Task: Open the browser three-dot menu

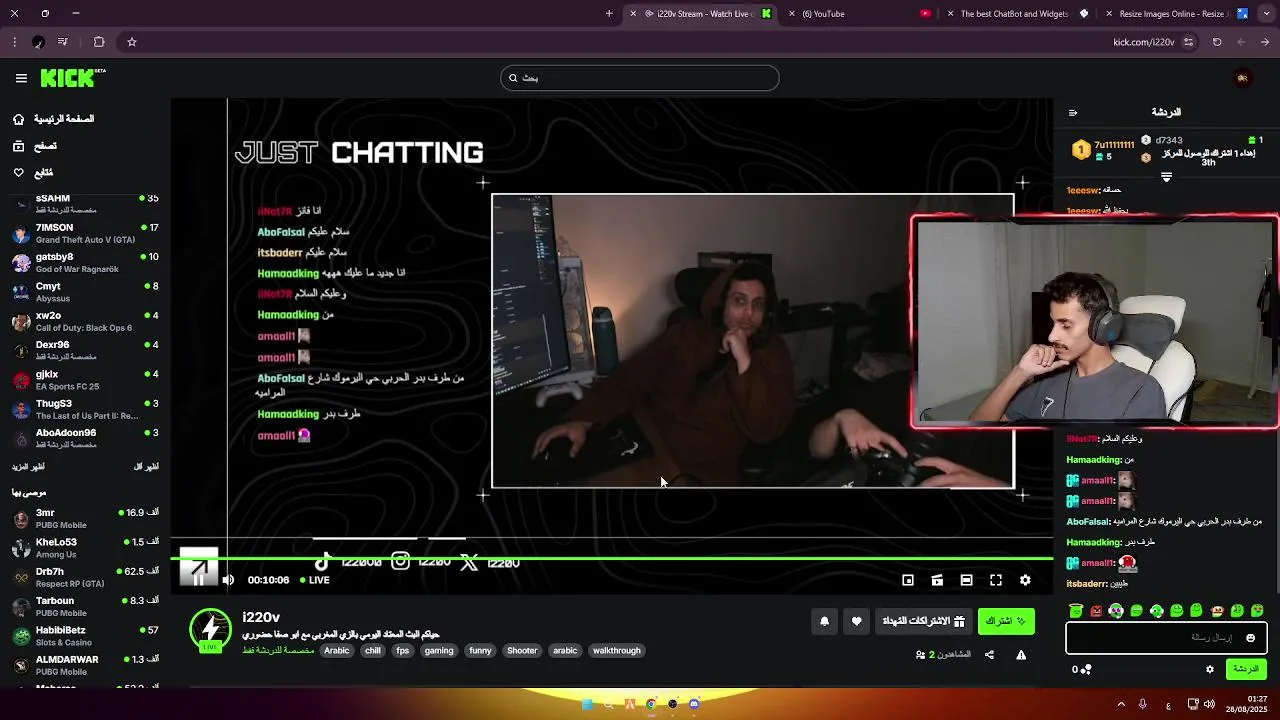Action: [15, 42]
